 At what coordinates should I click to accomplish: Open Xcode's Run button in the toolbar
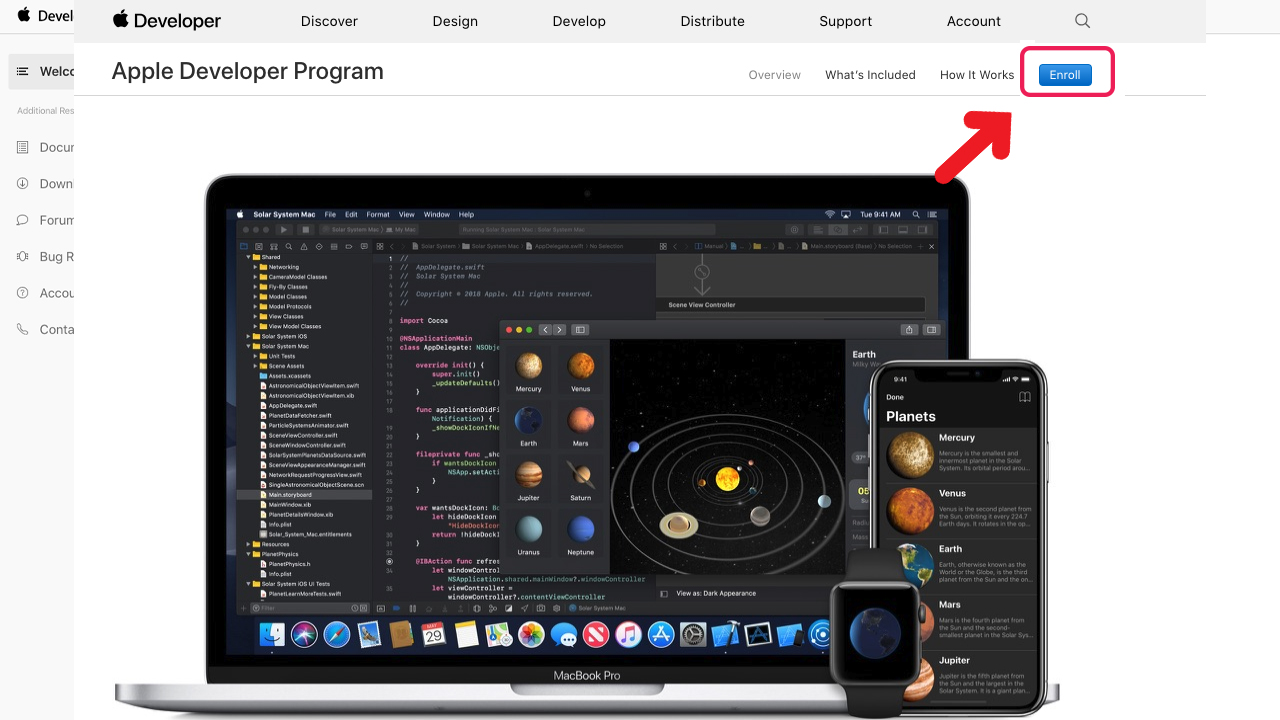[284, 229]
